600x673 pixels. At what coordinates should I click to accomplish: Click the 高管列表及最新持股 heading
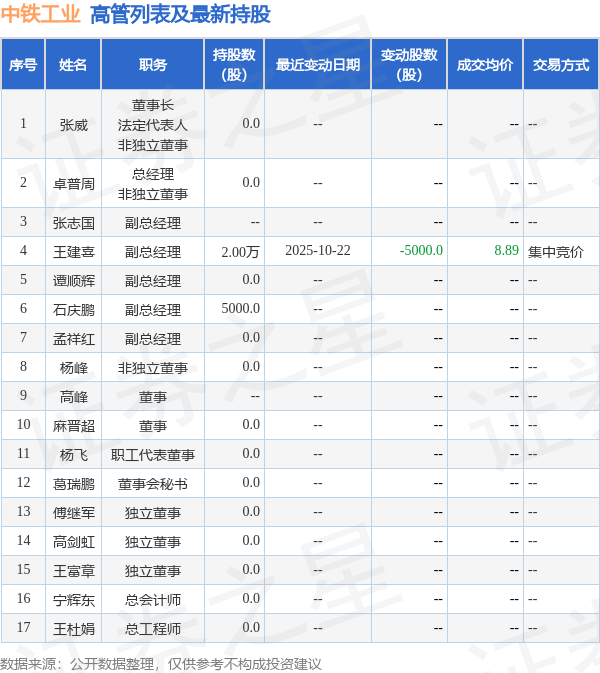181,14
